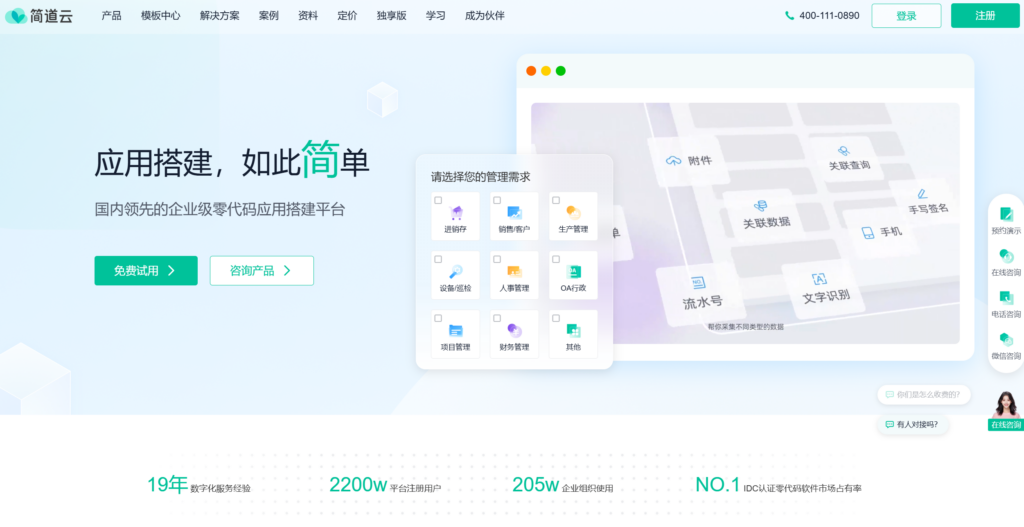1024x527 pixels.
Task: Check the 其他 checkbox
Action: (x=556, y=318)
